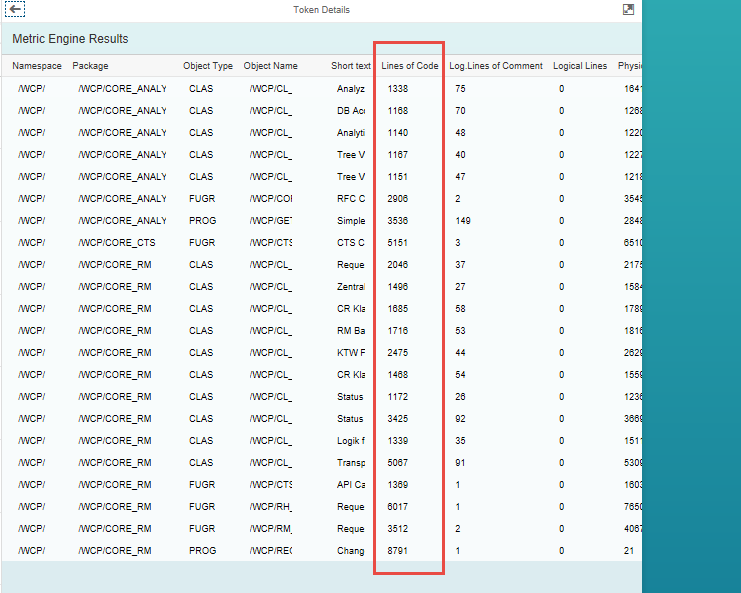The height and width of the screenshot is (593, 741).
Task: Select comment lines value 27
Action: pos(460,286)
